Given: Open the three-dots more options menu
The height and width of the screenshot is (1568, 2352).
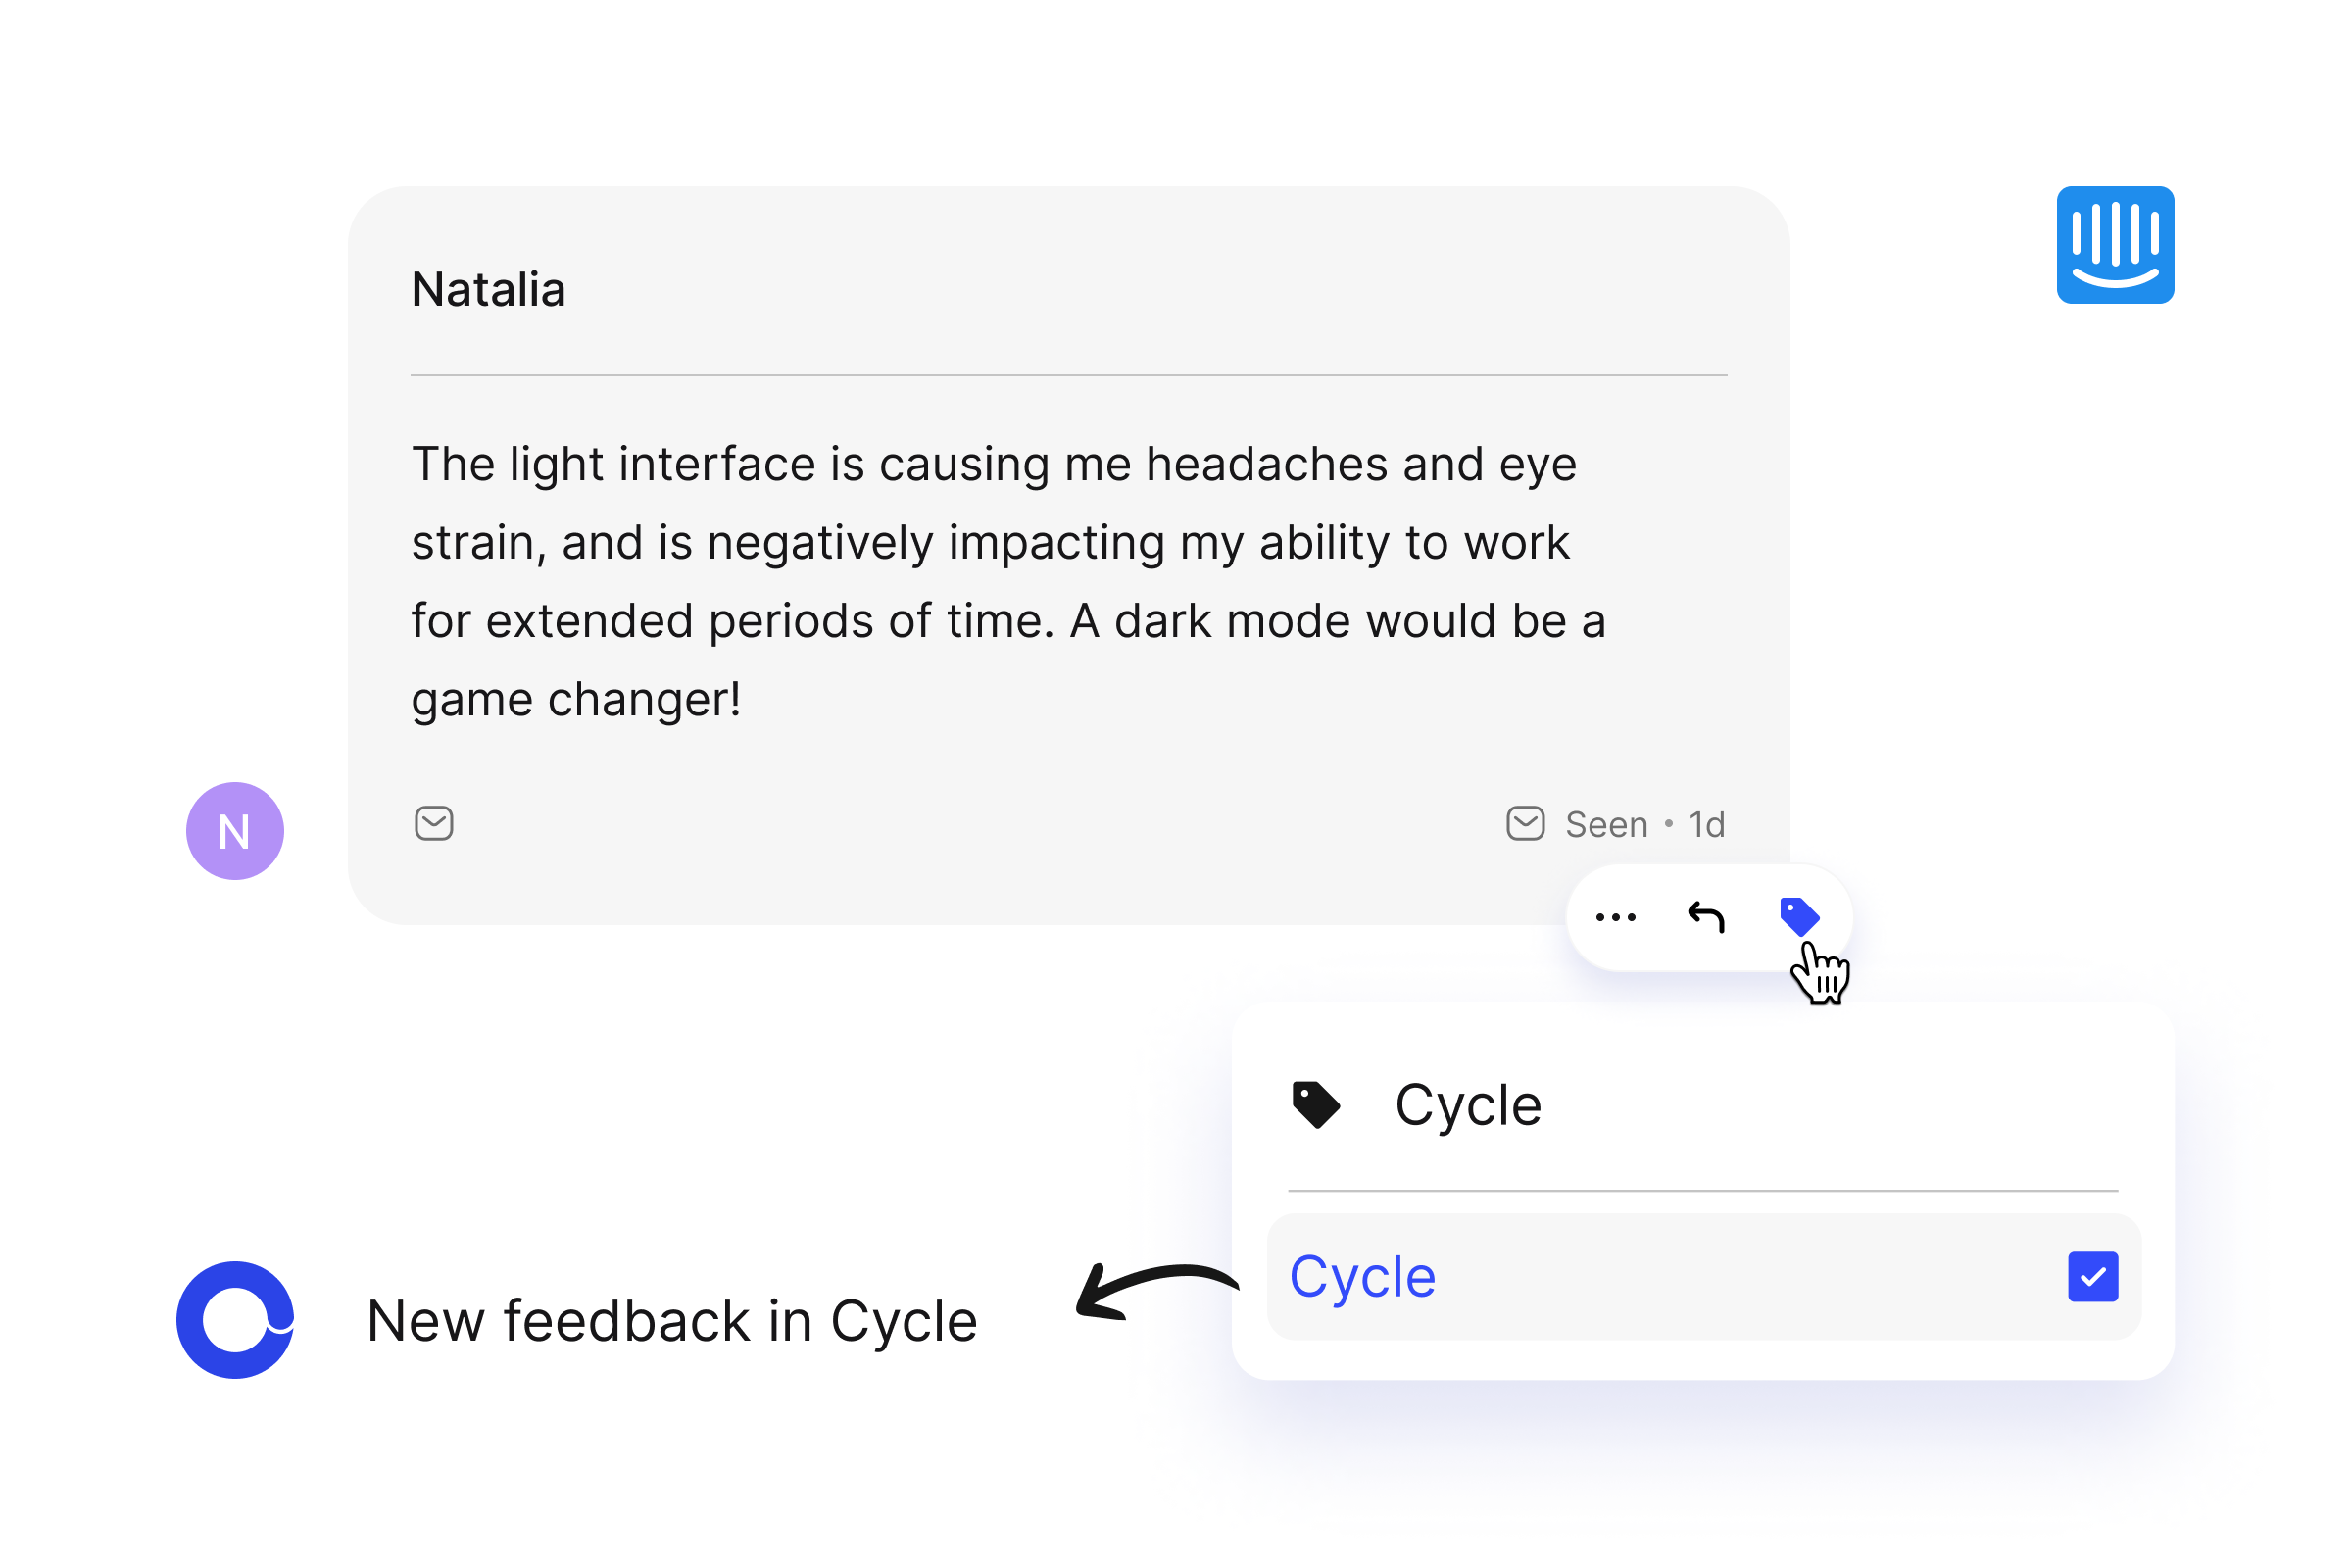Looking at the screenshot, I should pos(1616,917).
